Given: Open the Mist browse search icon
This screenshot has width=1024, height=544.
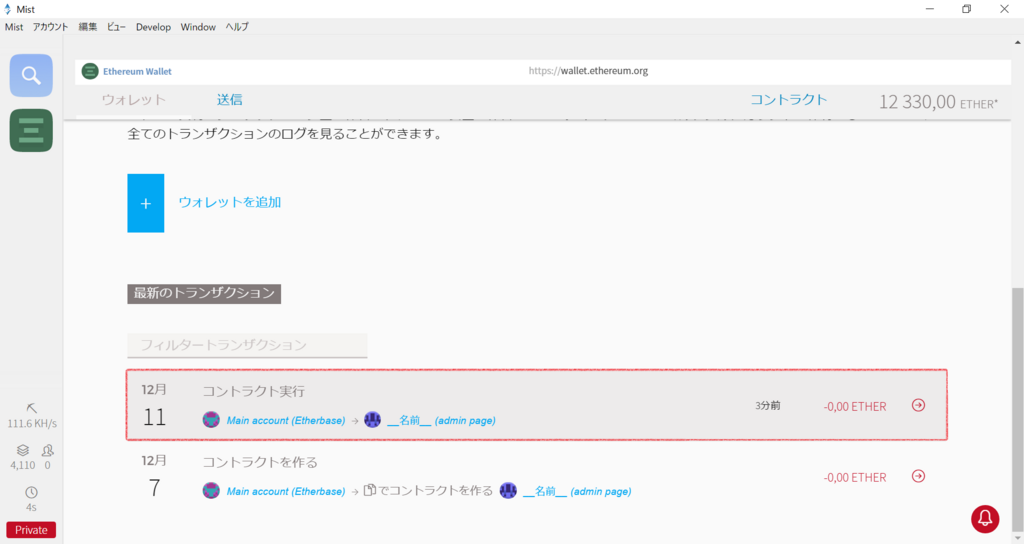Looking at the screenshot, I should [31, 75].
